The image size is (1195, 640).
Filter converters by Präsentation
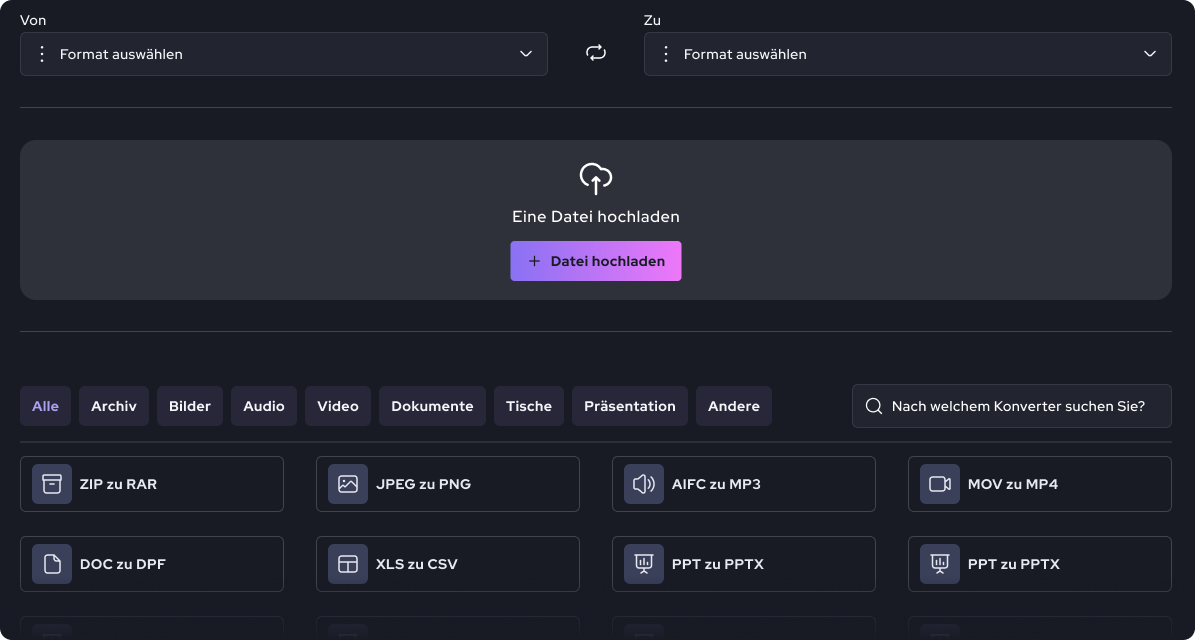(x=630, y=406)
